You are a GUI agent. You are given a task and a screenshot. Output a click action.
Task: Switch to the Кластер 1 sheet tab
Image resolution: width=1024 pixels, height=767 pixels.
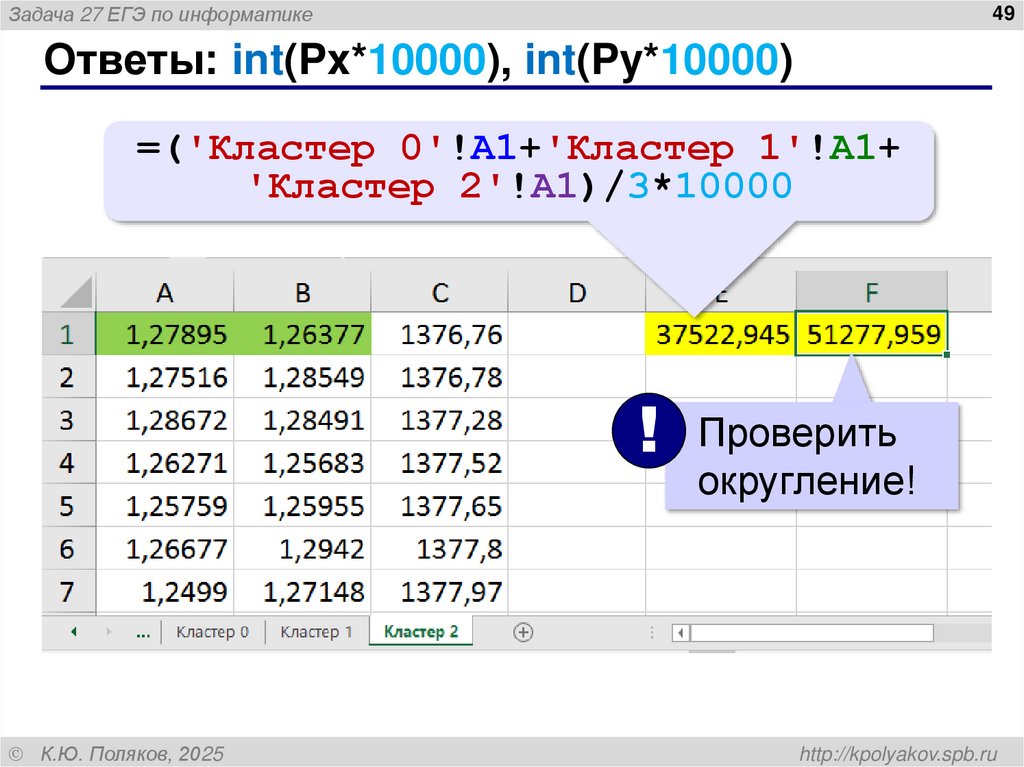click(x=318, y=632)
